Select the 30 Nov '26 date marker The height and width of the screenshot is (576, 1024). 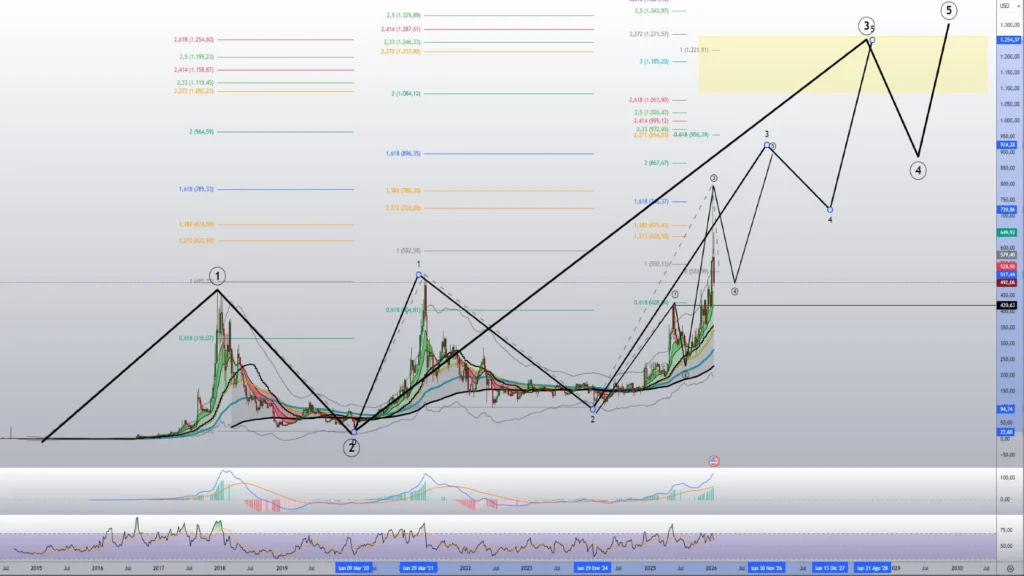[766, 567]
